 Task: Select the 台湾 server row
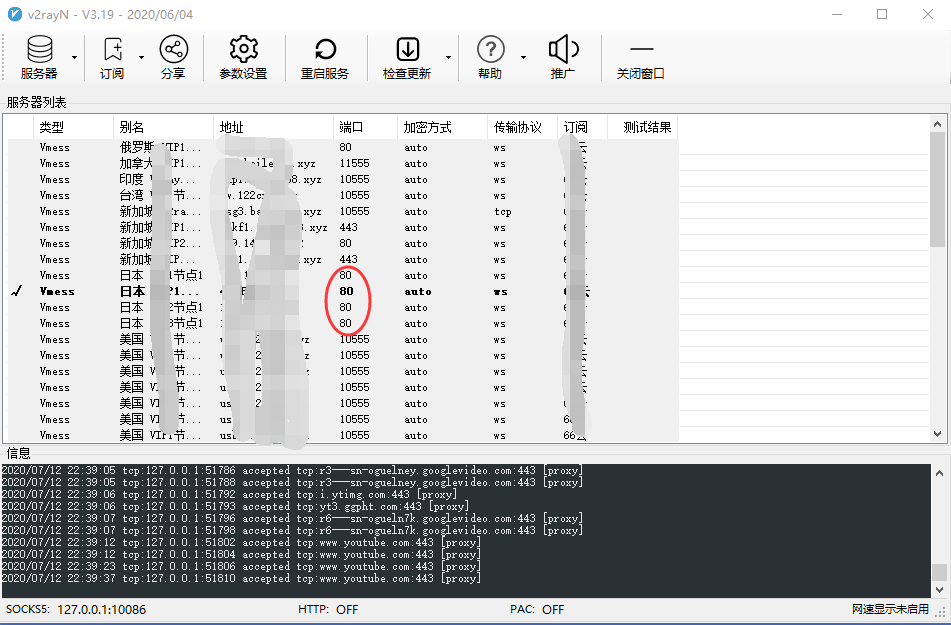click(x=343, y=195)
